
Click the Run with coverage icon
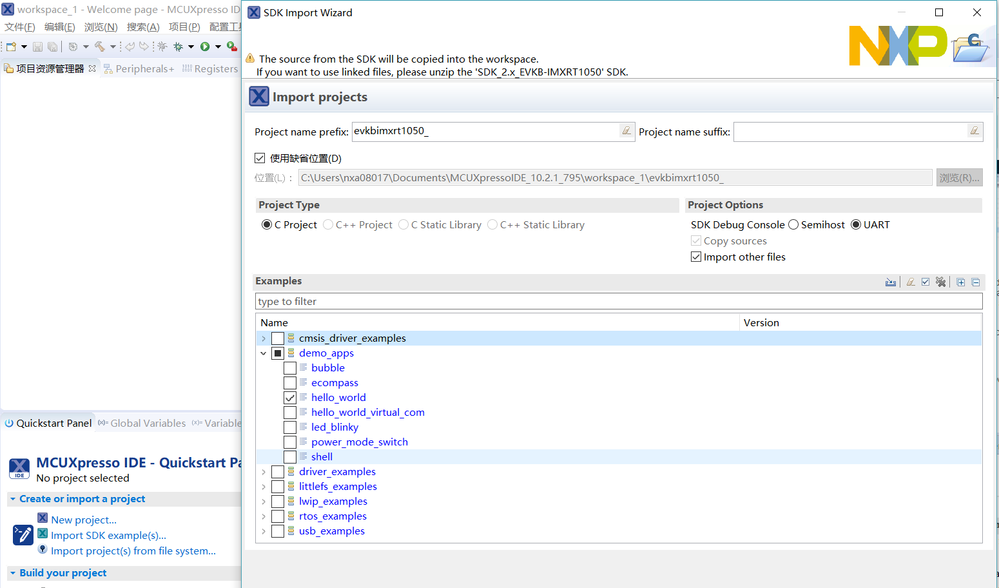point(232,47)
